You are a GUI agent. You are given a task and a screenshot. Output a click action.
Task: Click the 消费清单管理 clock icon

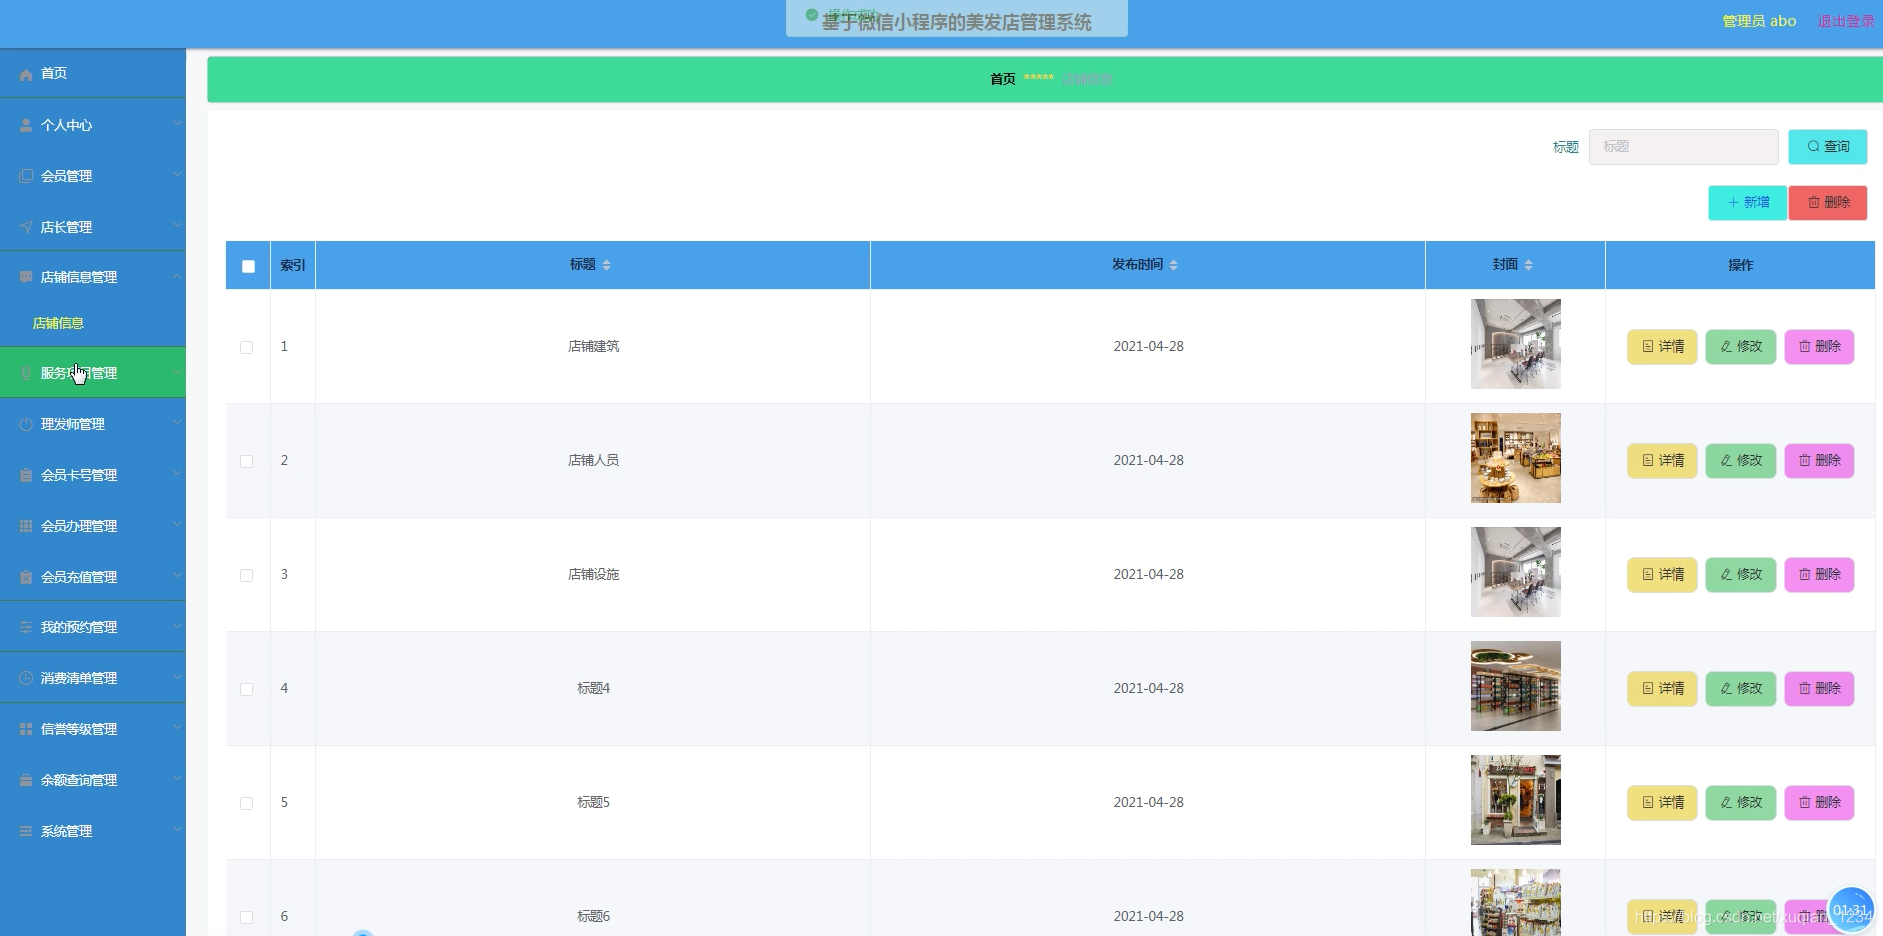(x=26, y=678)
